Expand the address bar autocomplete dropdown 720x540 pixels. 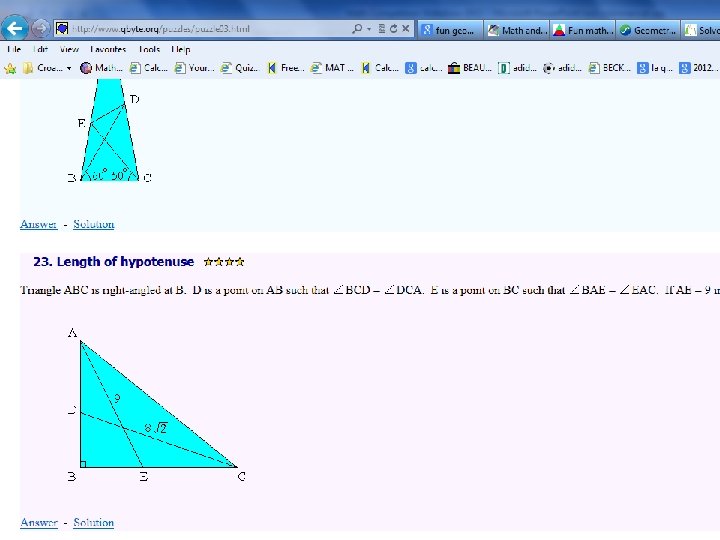(369, 28)
